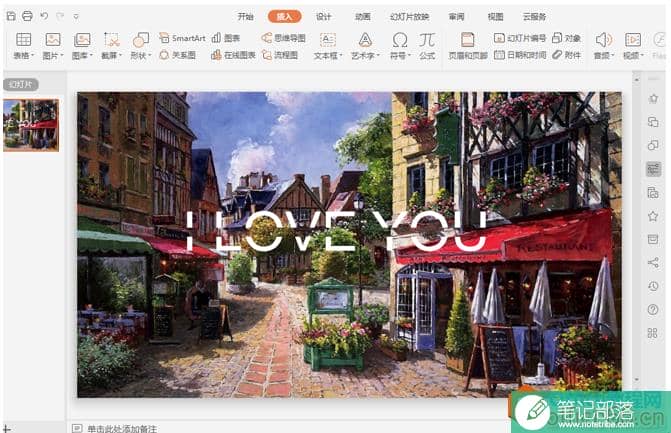
Task: Click the 单击此处添加备注 notes field
Action: (122, 428)
